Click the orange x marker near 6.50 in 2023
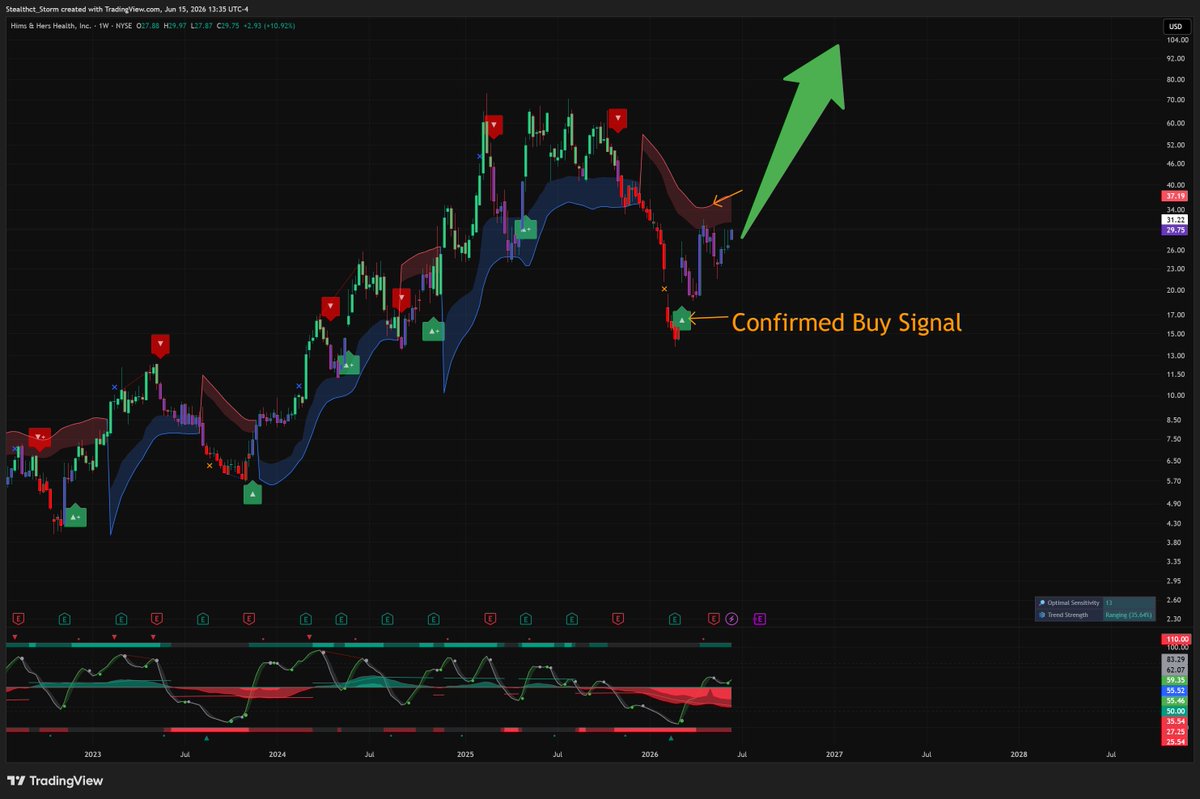The height and width of the screenshot is (799, 1200). point(209,465)
